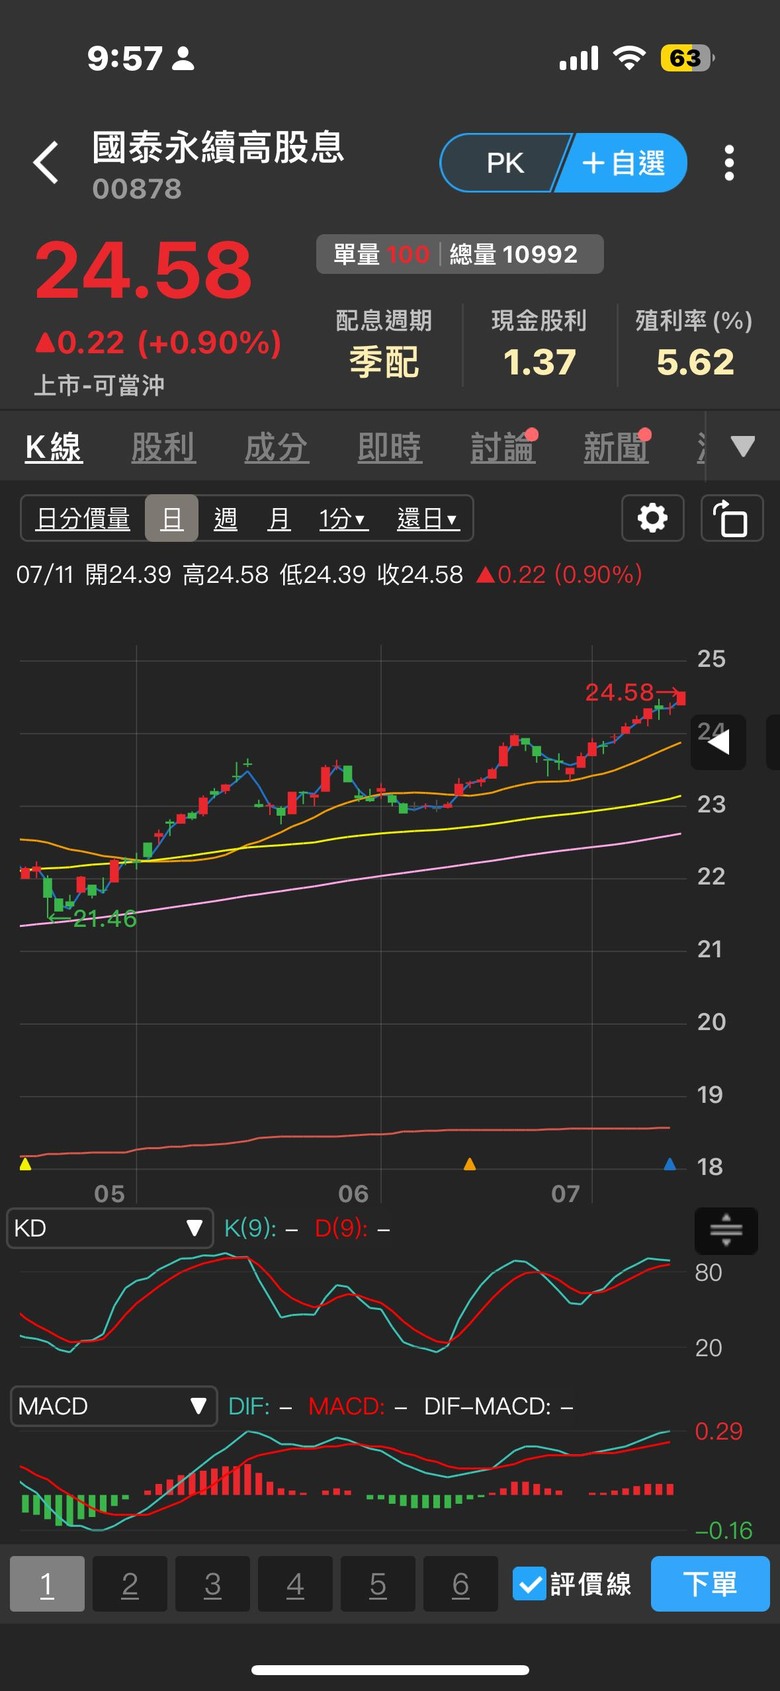Image resolution: width=780 pixels, height=1691 pixels.
Task: Switch to the K線 tab
Action: (53, 447)
